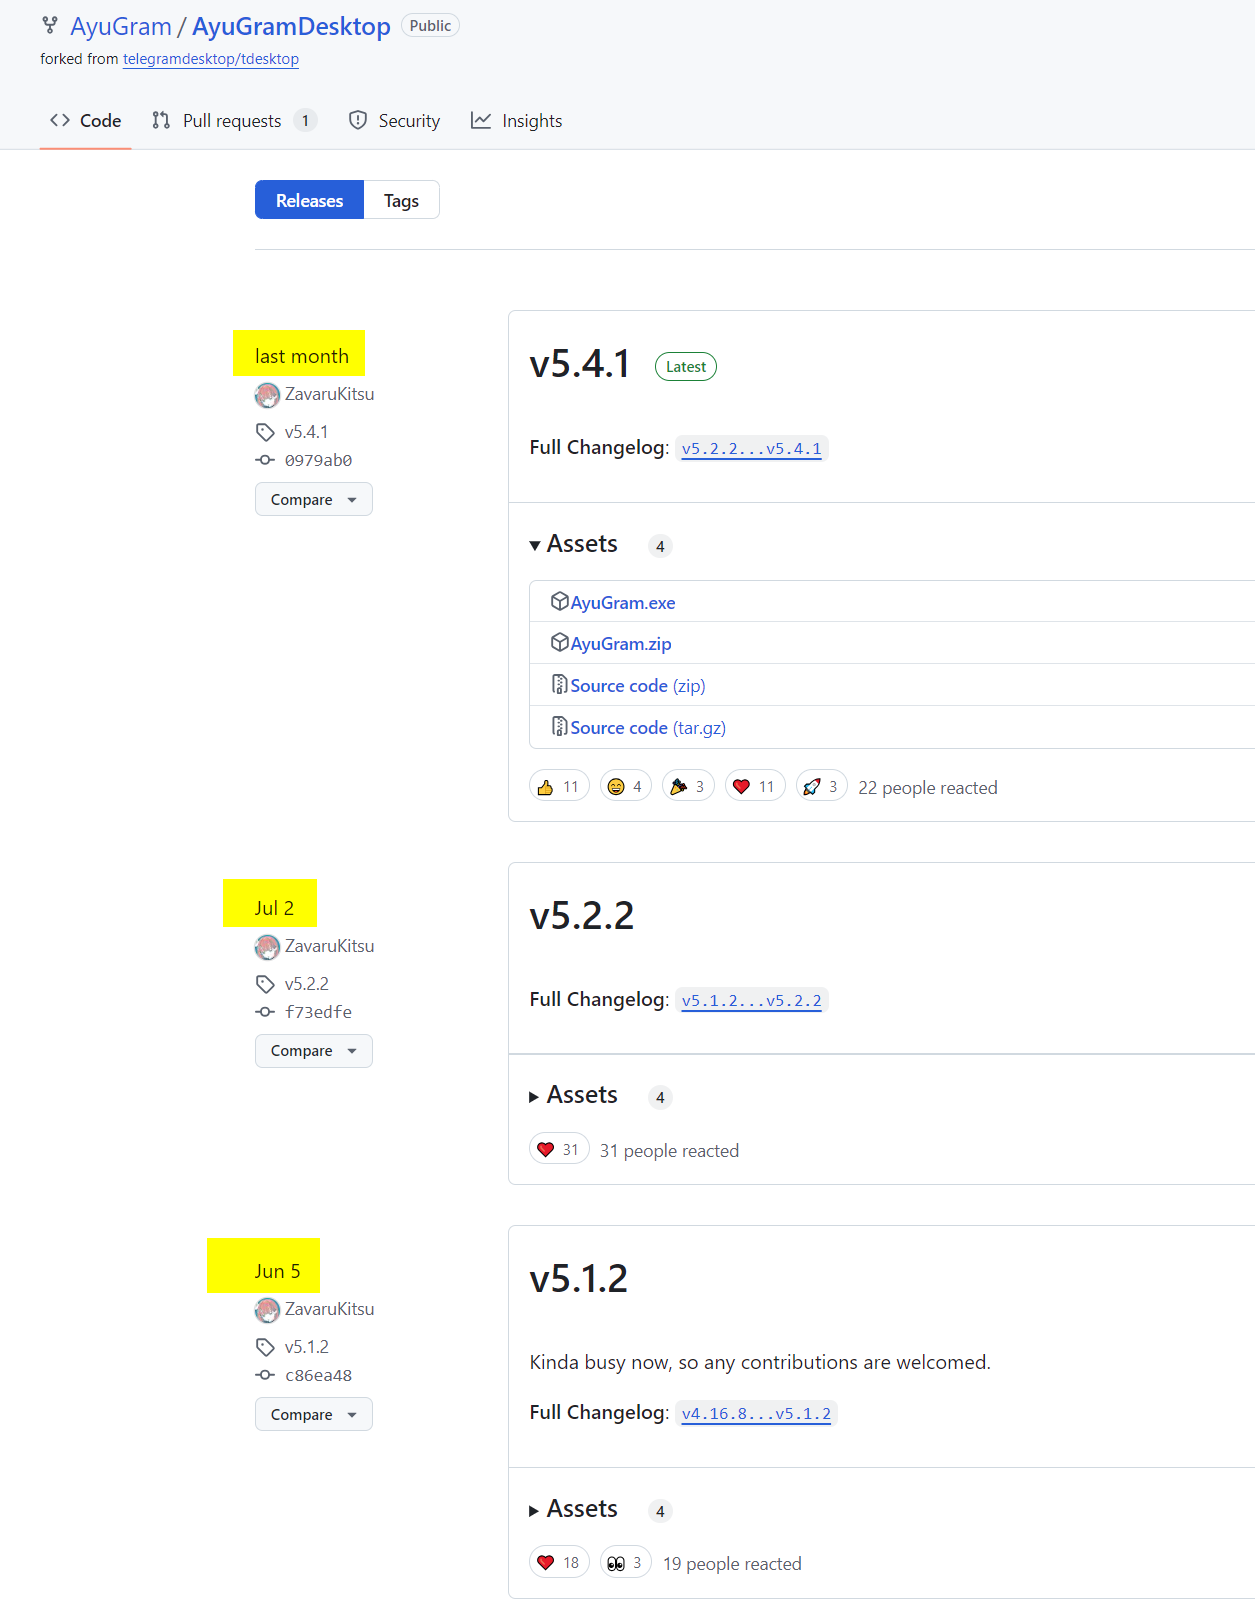
Task: Click '19 people reacted' text
Action: (732, 1564)
